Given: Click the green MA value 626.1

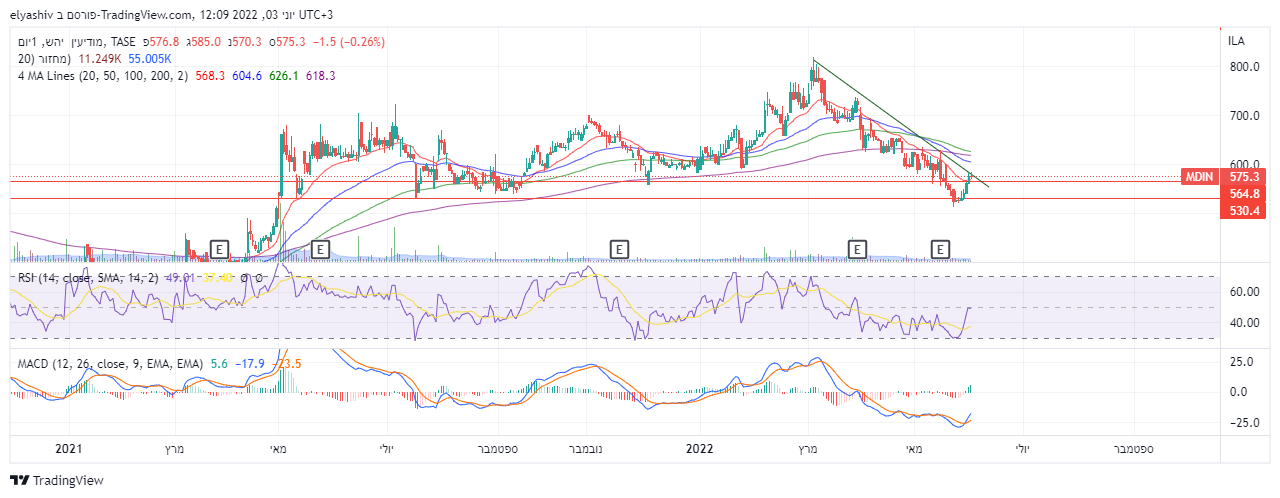Looking at the screenshot, I should 283,75.
